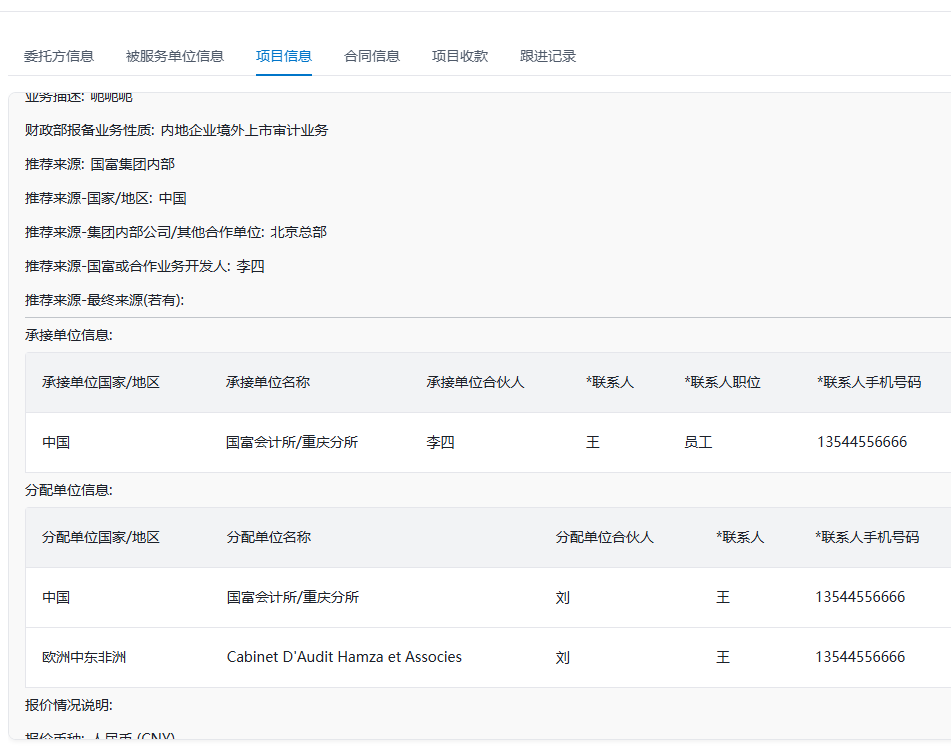The height and width of the screenshot is (747, 951).
Task: Open the 项目收款 tab
Action: (x=460, y=56)
